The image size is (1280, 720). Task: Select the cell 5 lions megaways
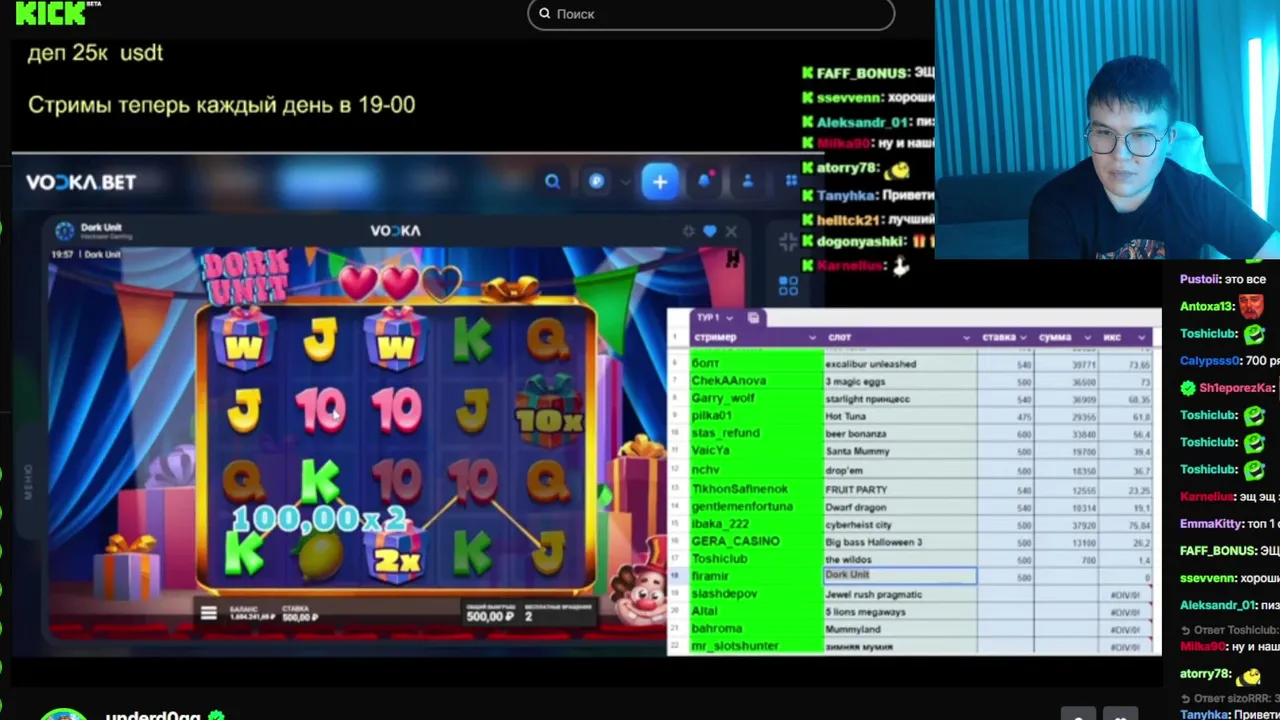900,612
